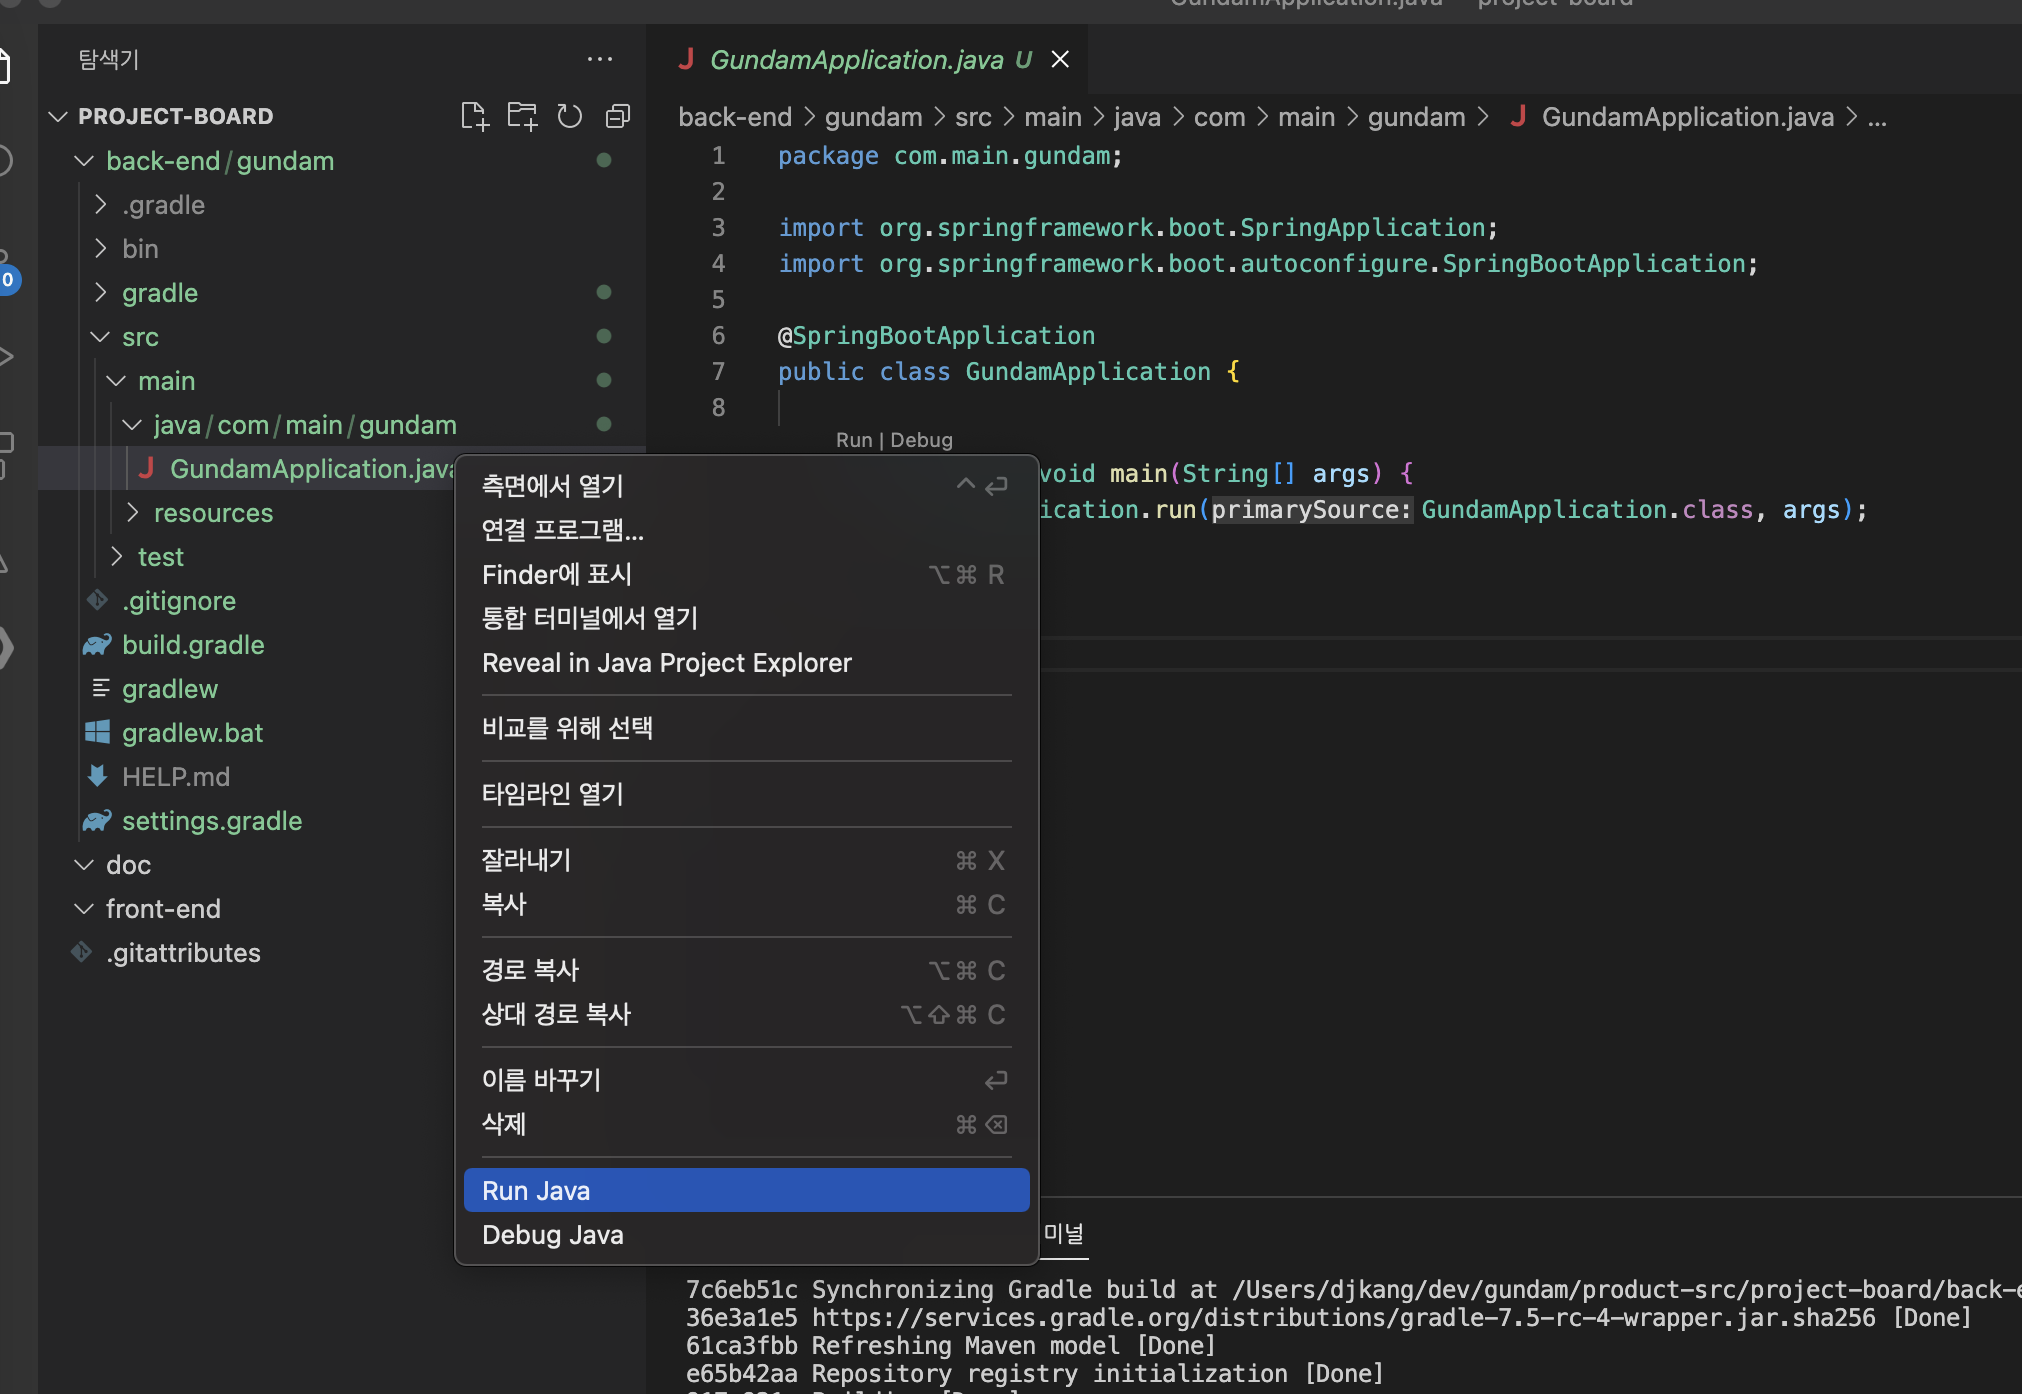Open explorer more actions ellipsis menu
2022x1394 pixels.
600,60
